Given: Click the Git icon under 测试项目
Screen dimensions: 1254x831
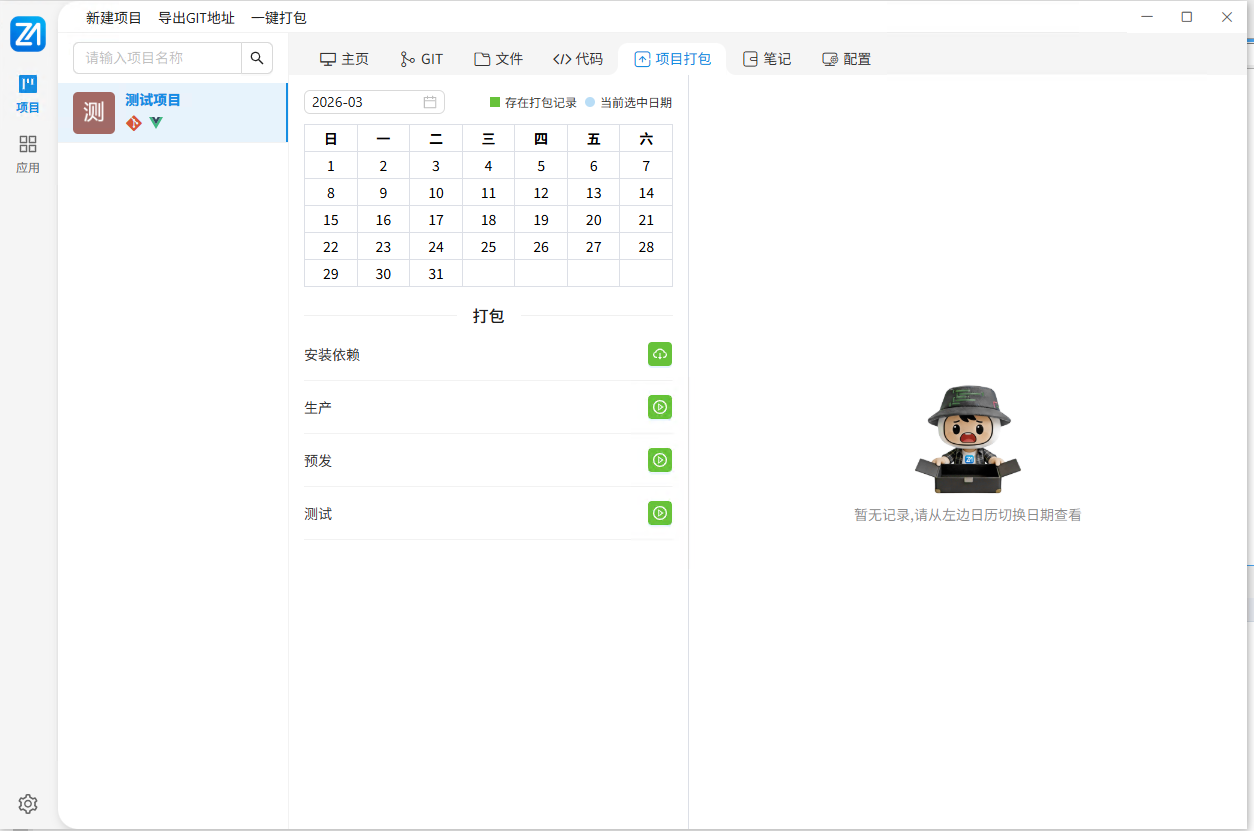Looking at the screenshot, I should 133,122.
